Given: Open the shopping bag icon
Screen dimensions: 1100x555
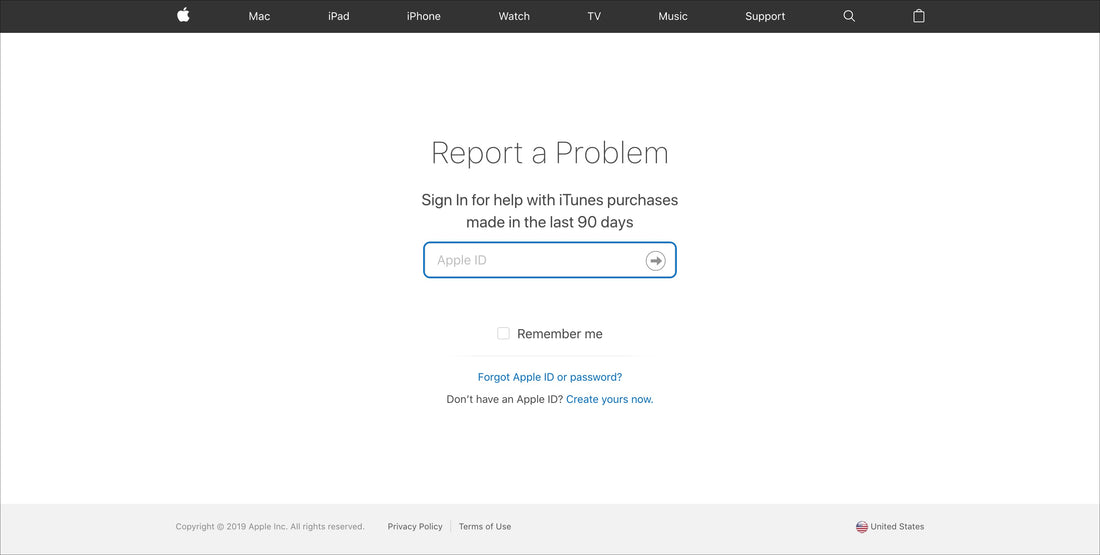Looking at the screenshot, I should point(918,15).
